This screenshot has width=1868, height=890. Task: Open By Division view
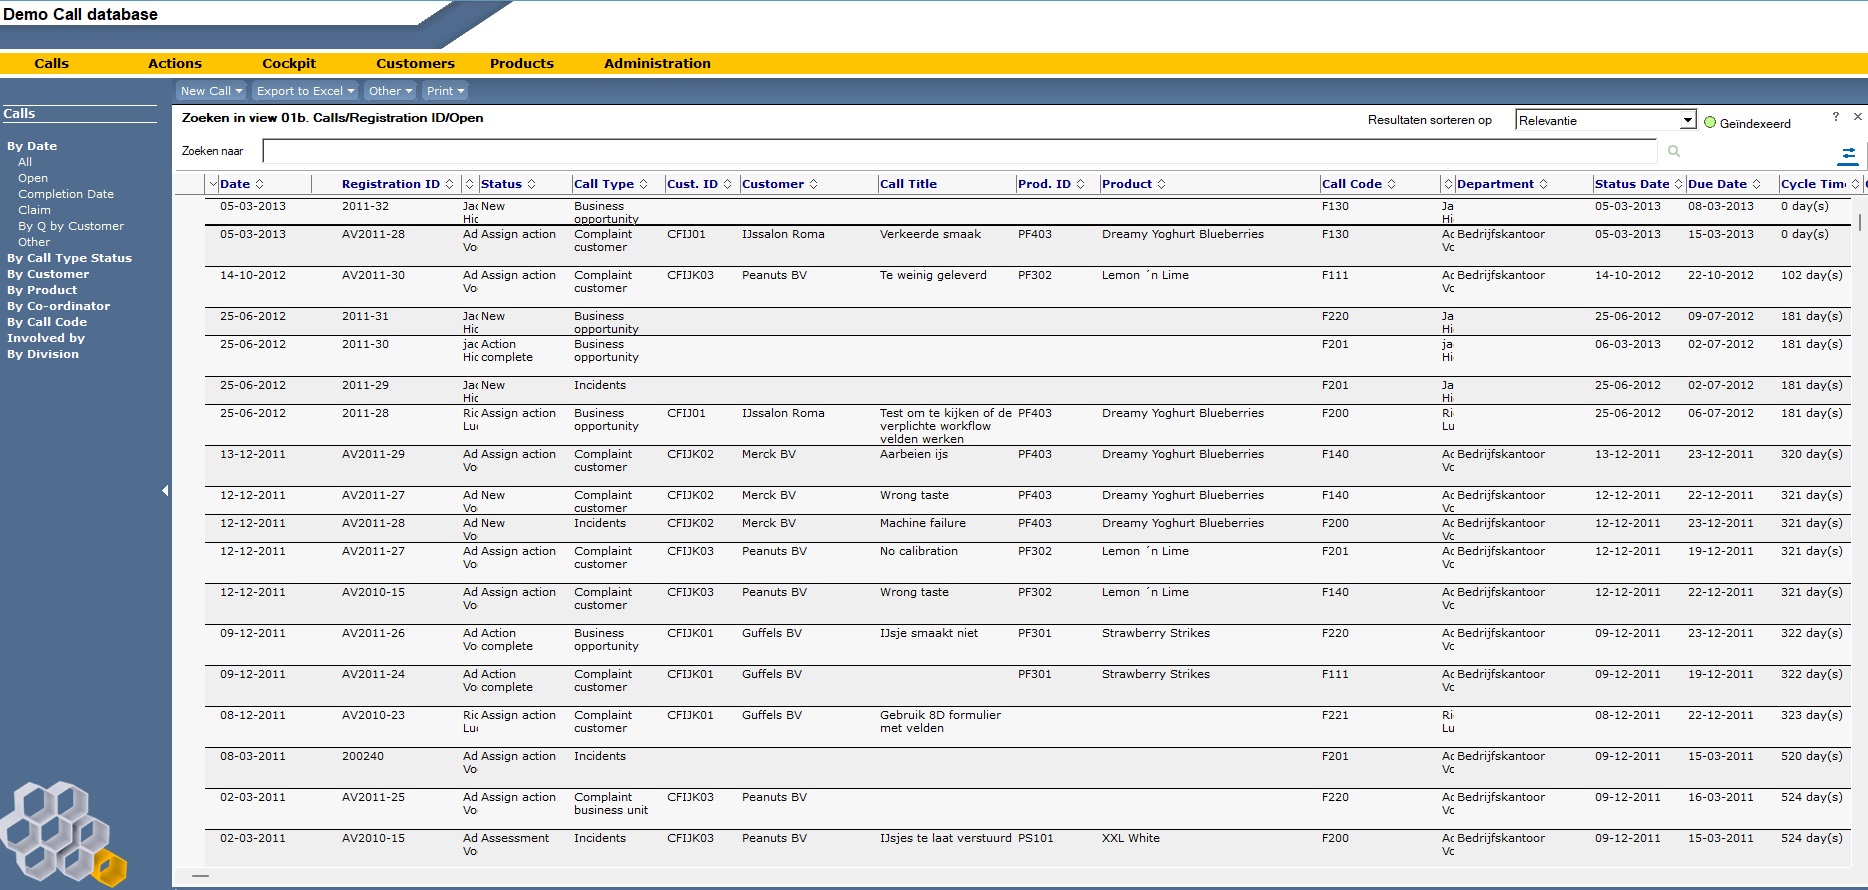43,354
